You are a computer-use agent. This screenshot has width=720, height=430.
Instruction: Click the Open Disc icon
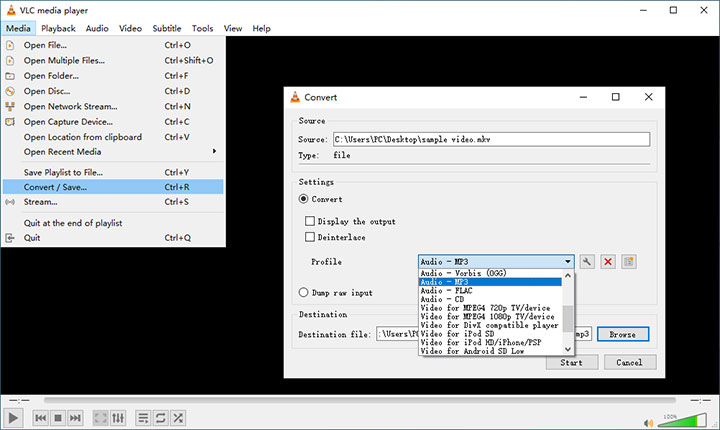click(x=10, y=91)
